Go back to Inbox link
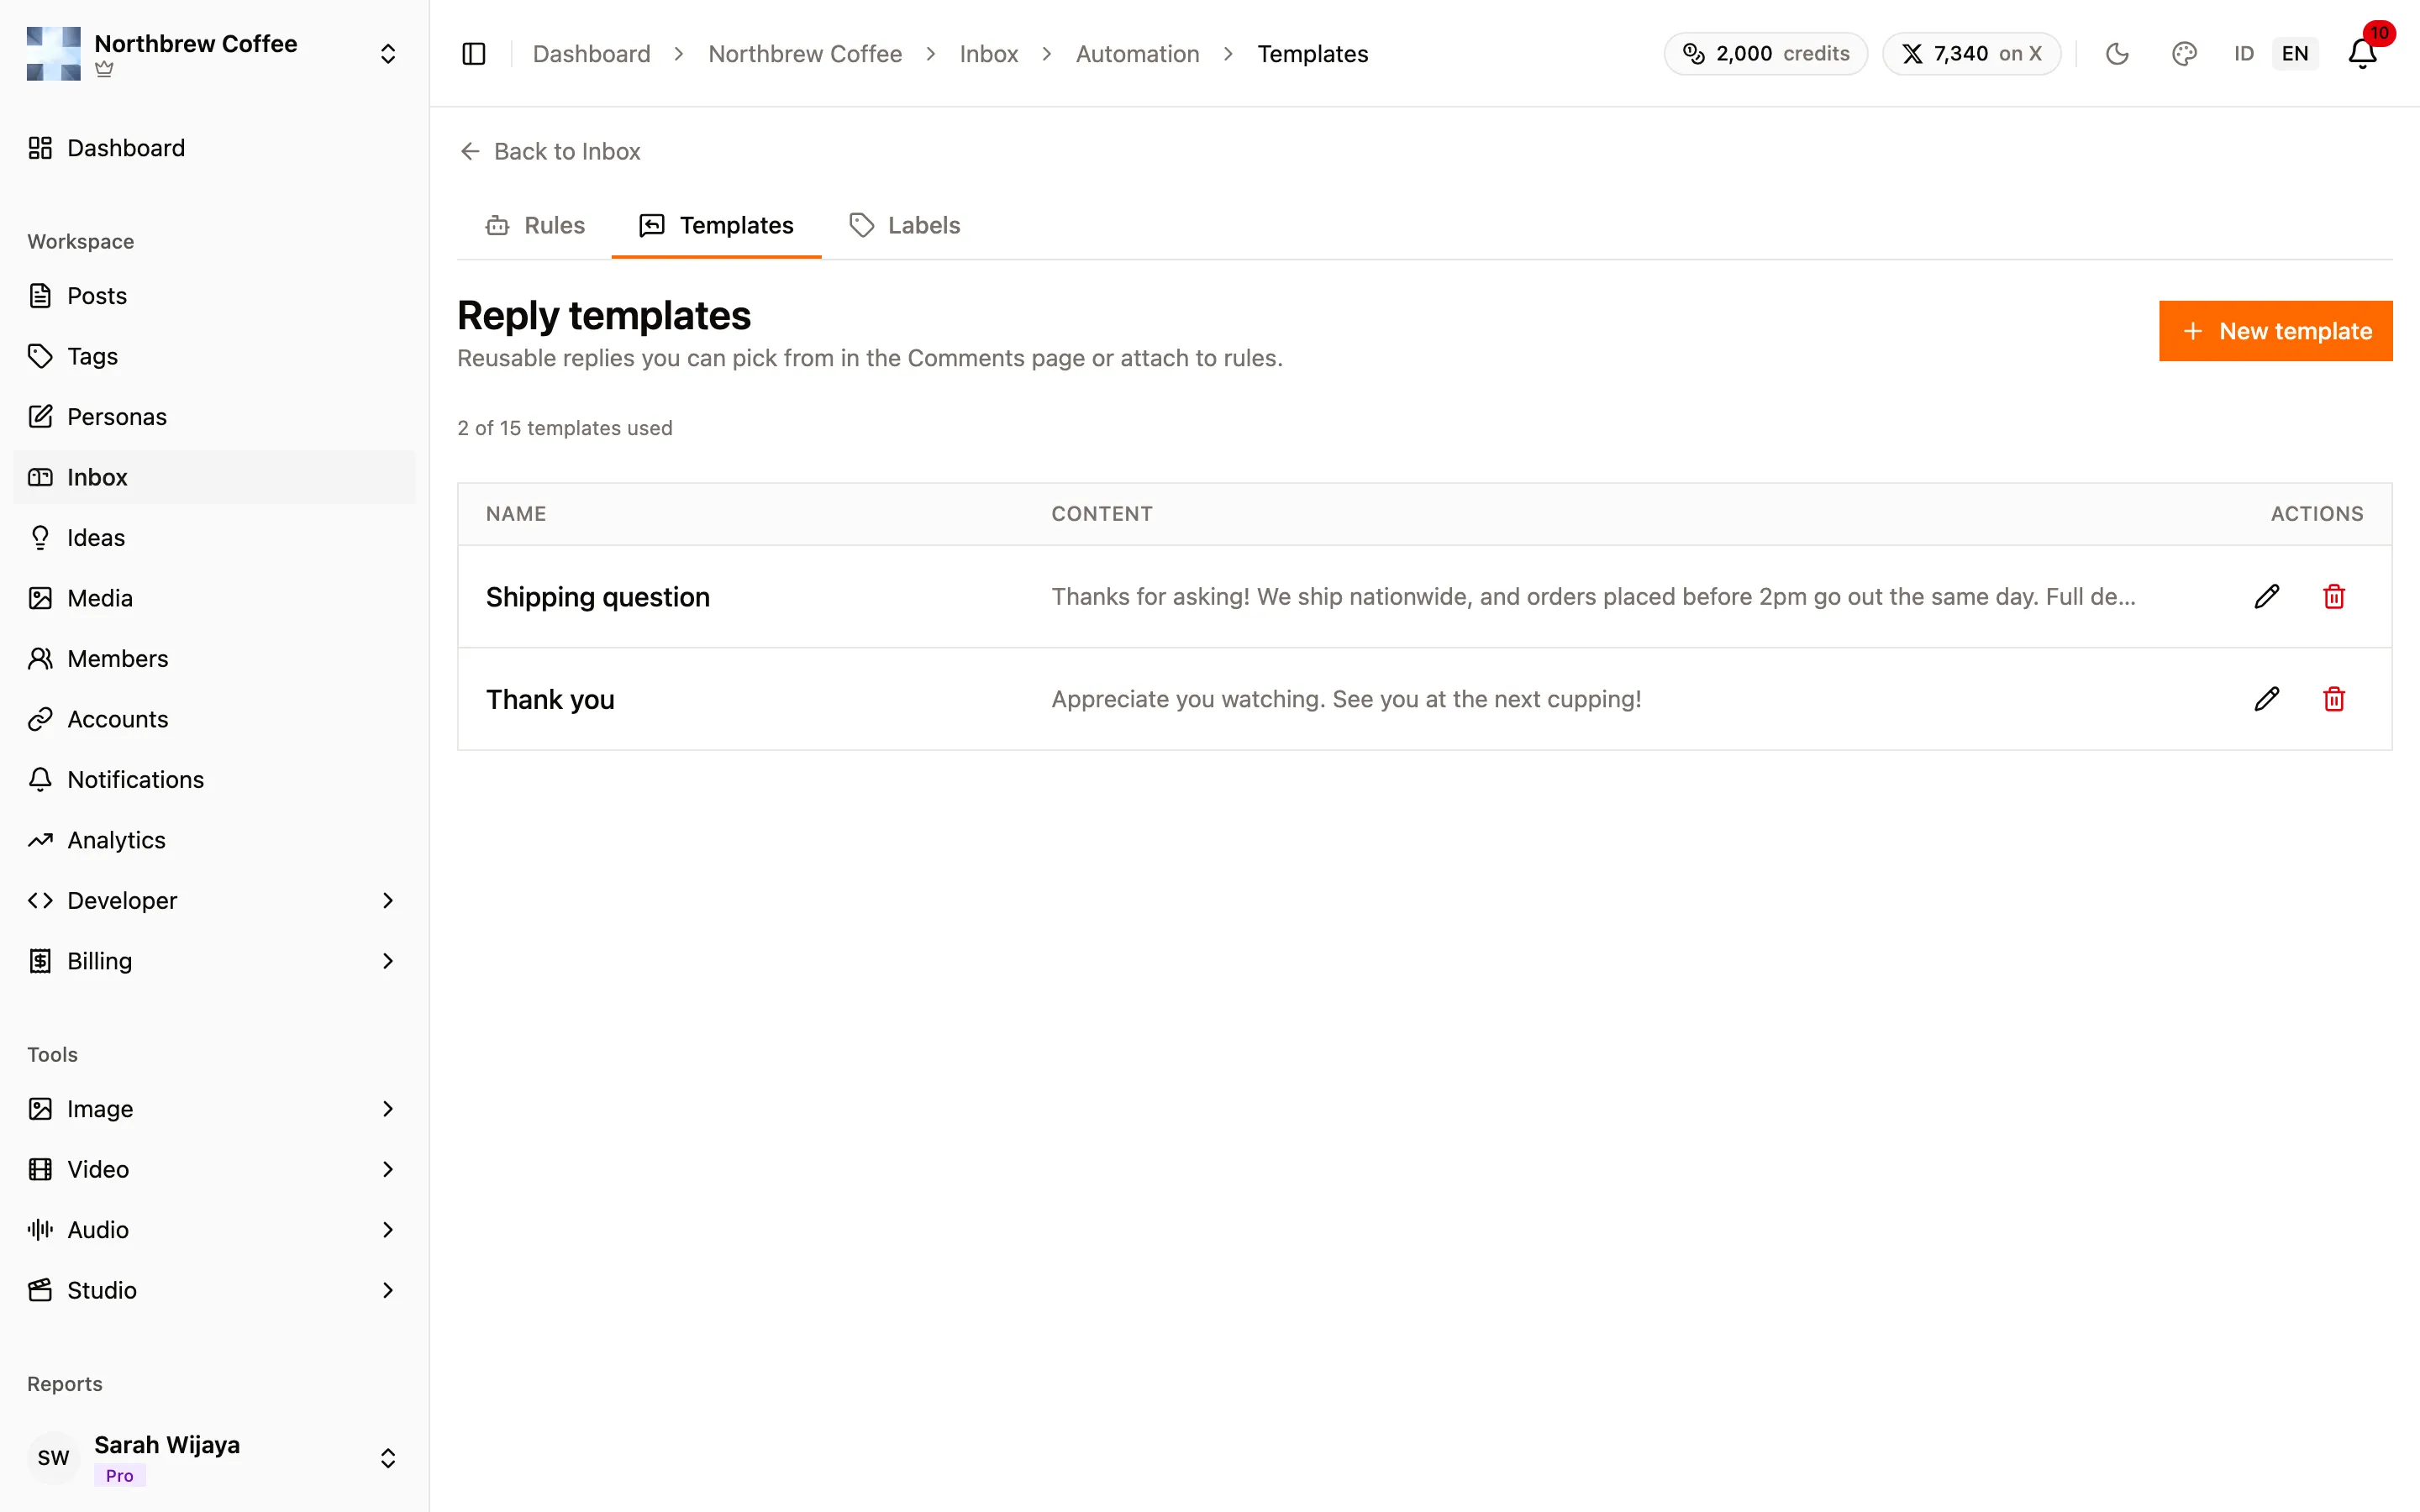Viewport: 2420px width, 1512px height. (x=550, y=151)
